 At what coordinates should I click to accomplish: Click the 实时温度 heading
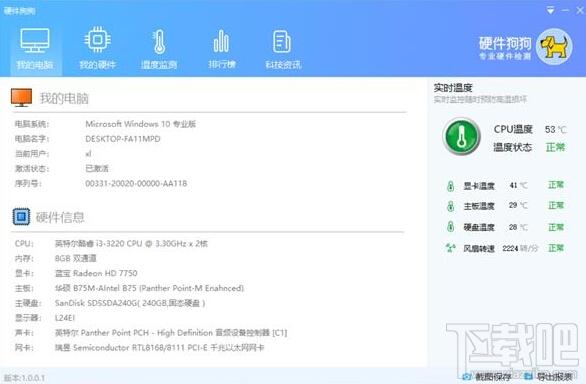pos(453,88)
